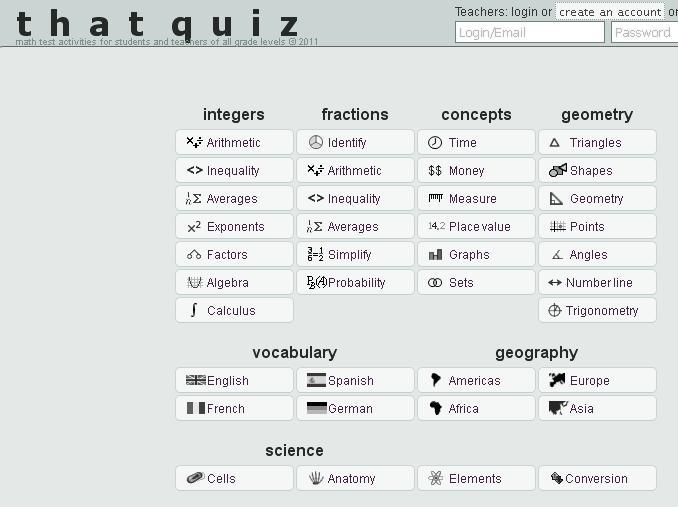
Task: Click the pie icon next to Identify
Action: [316, 143]
